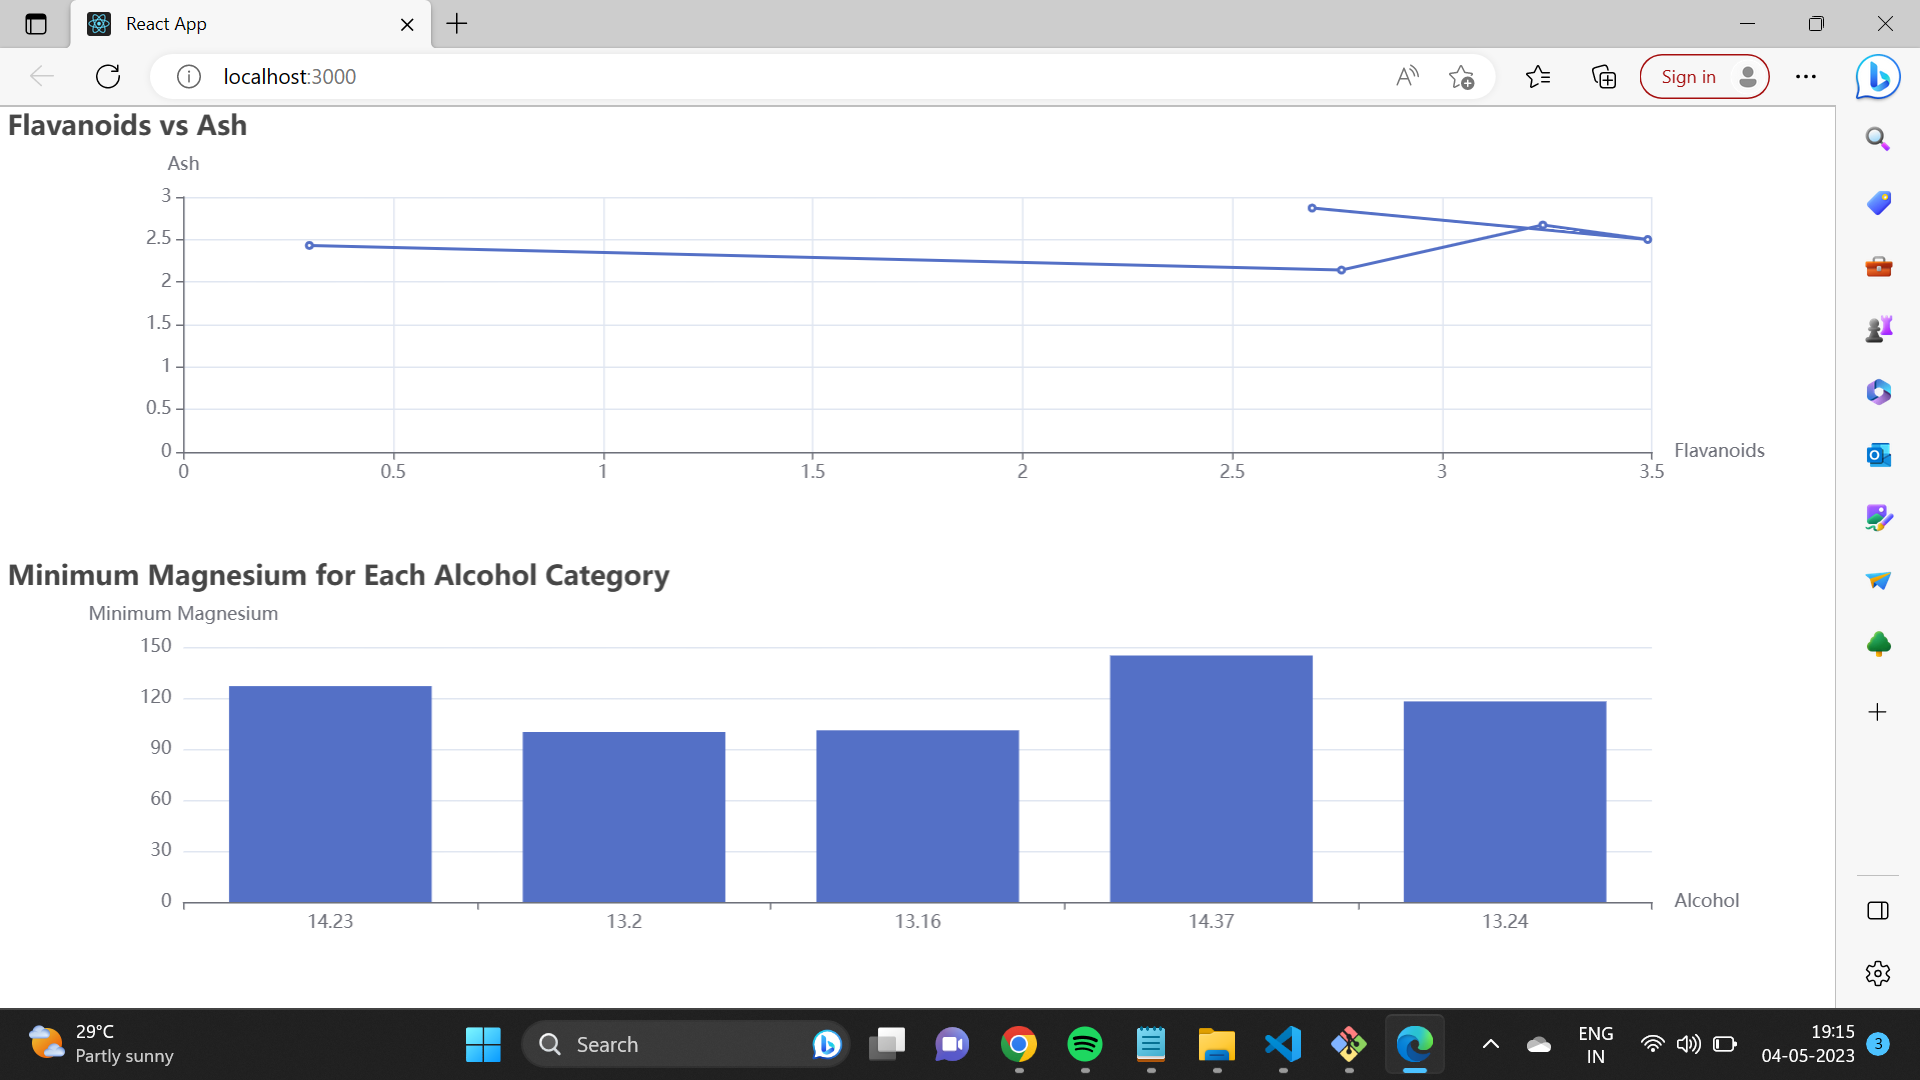Open the green tree sidebar icon
This screenshot has width=1920, height=1080.
pos(1878,644)
